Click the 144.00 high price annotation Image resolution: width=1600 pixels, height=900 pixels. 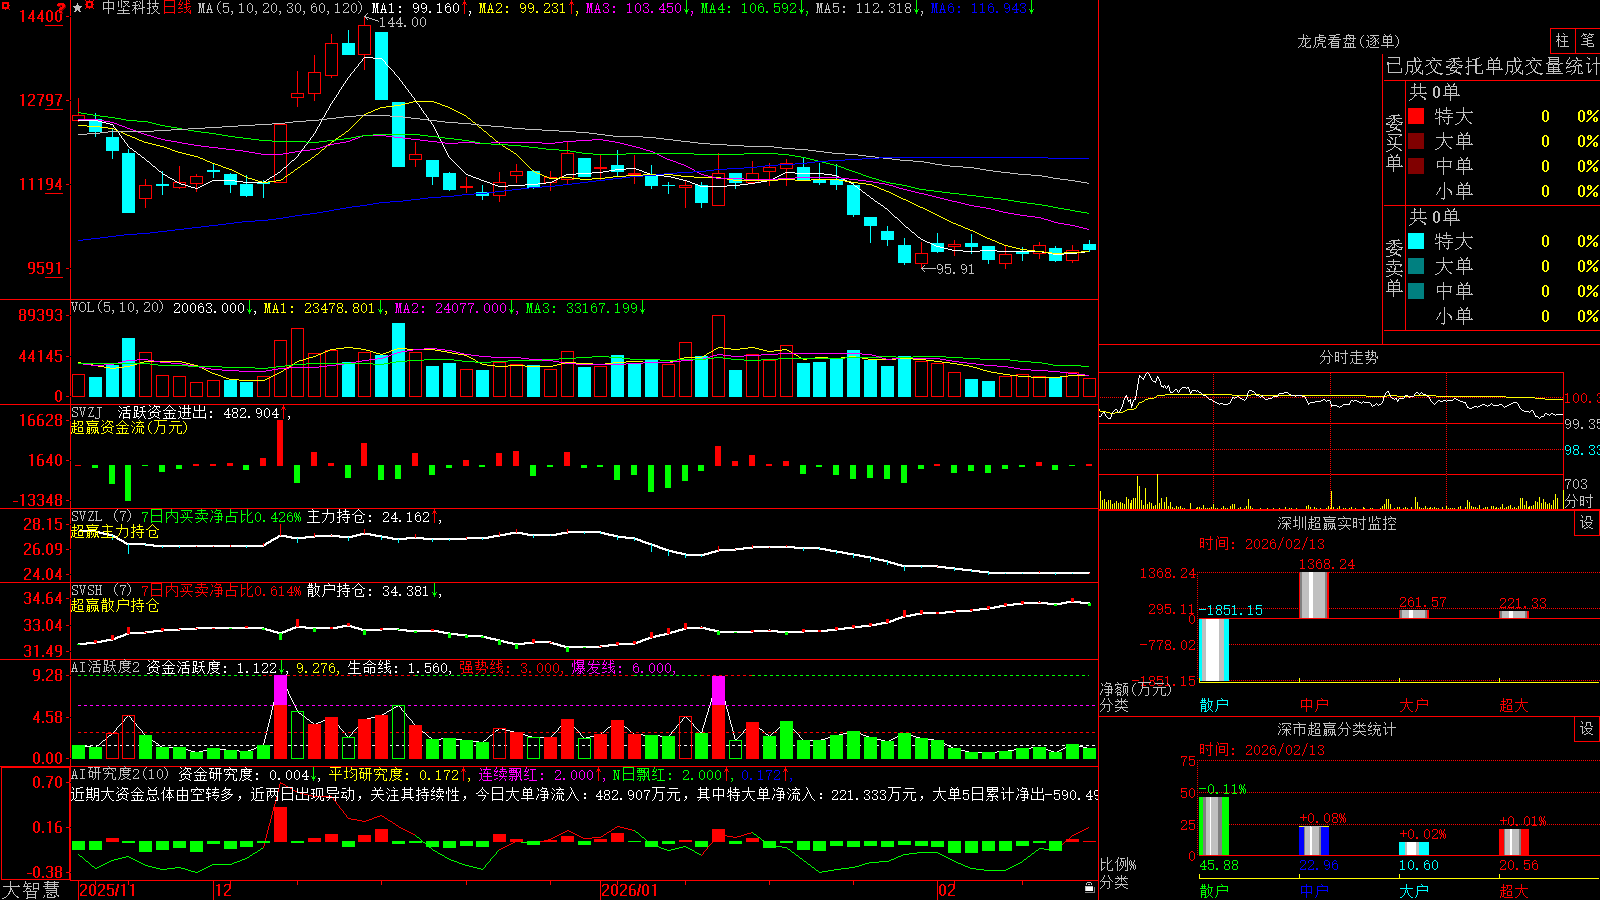click(402, 22)
